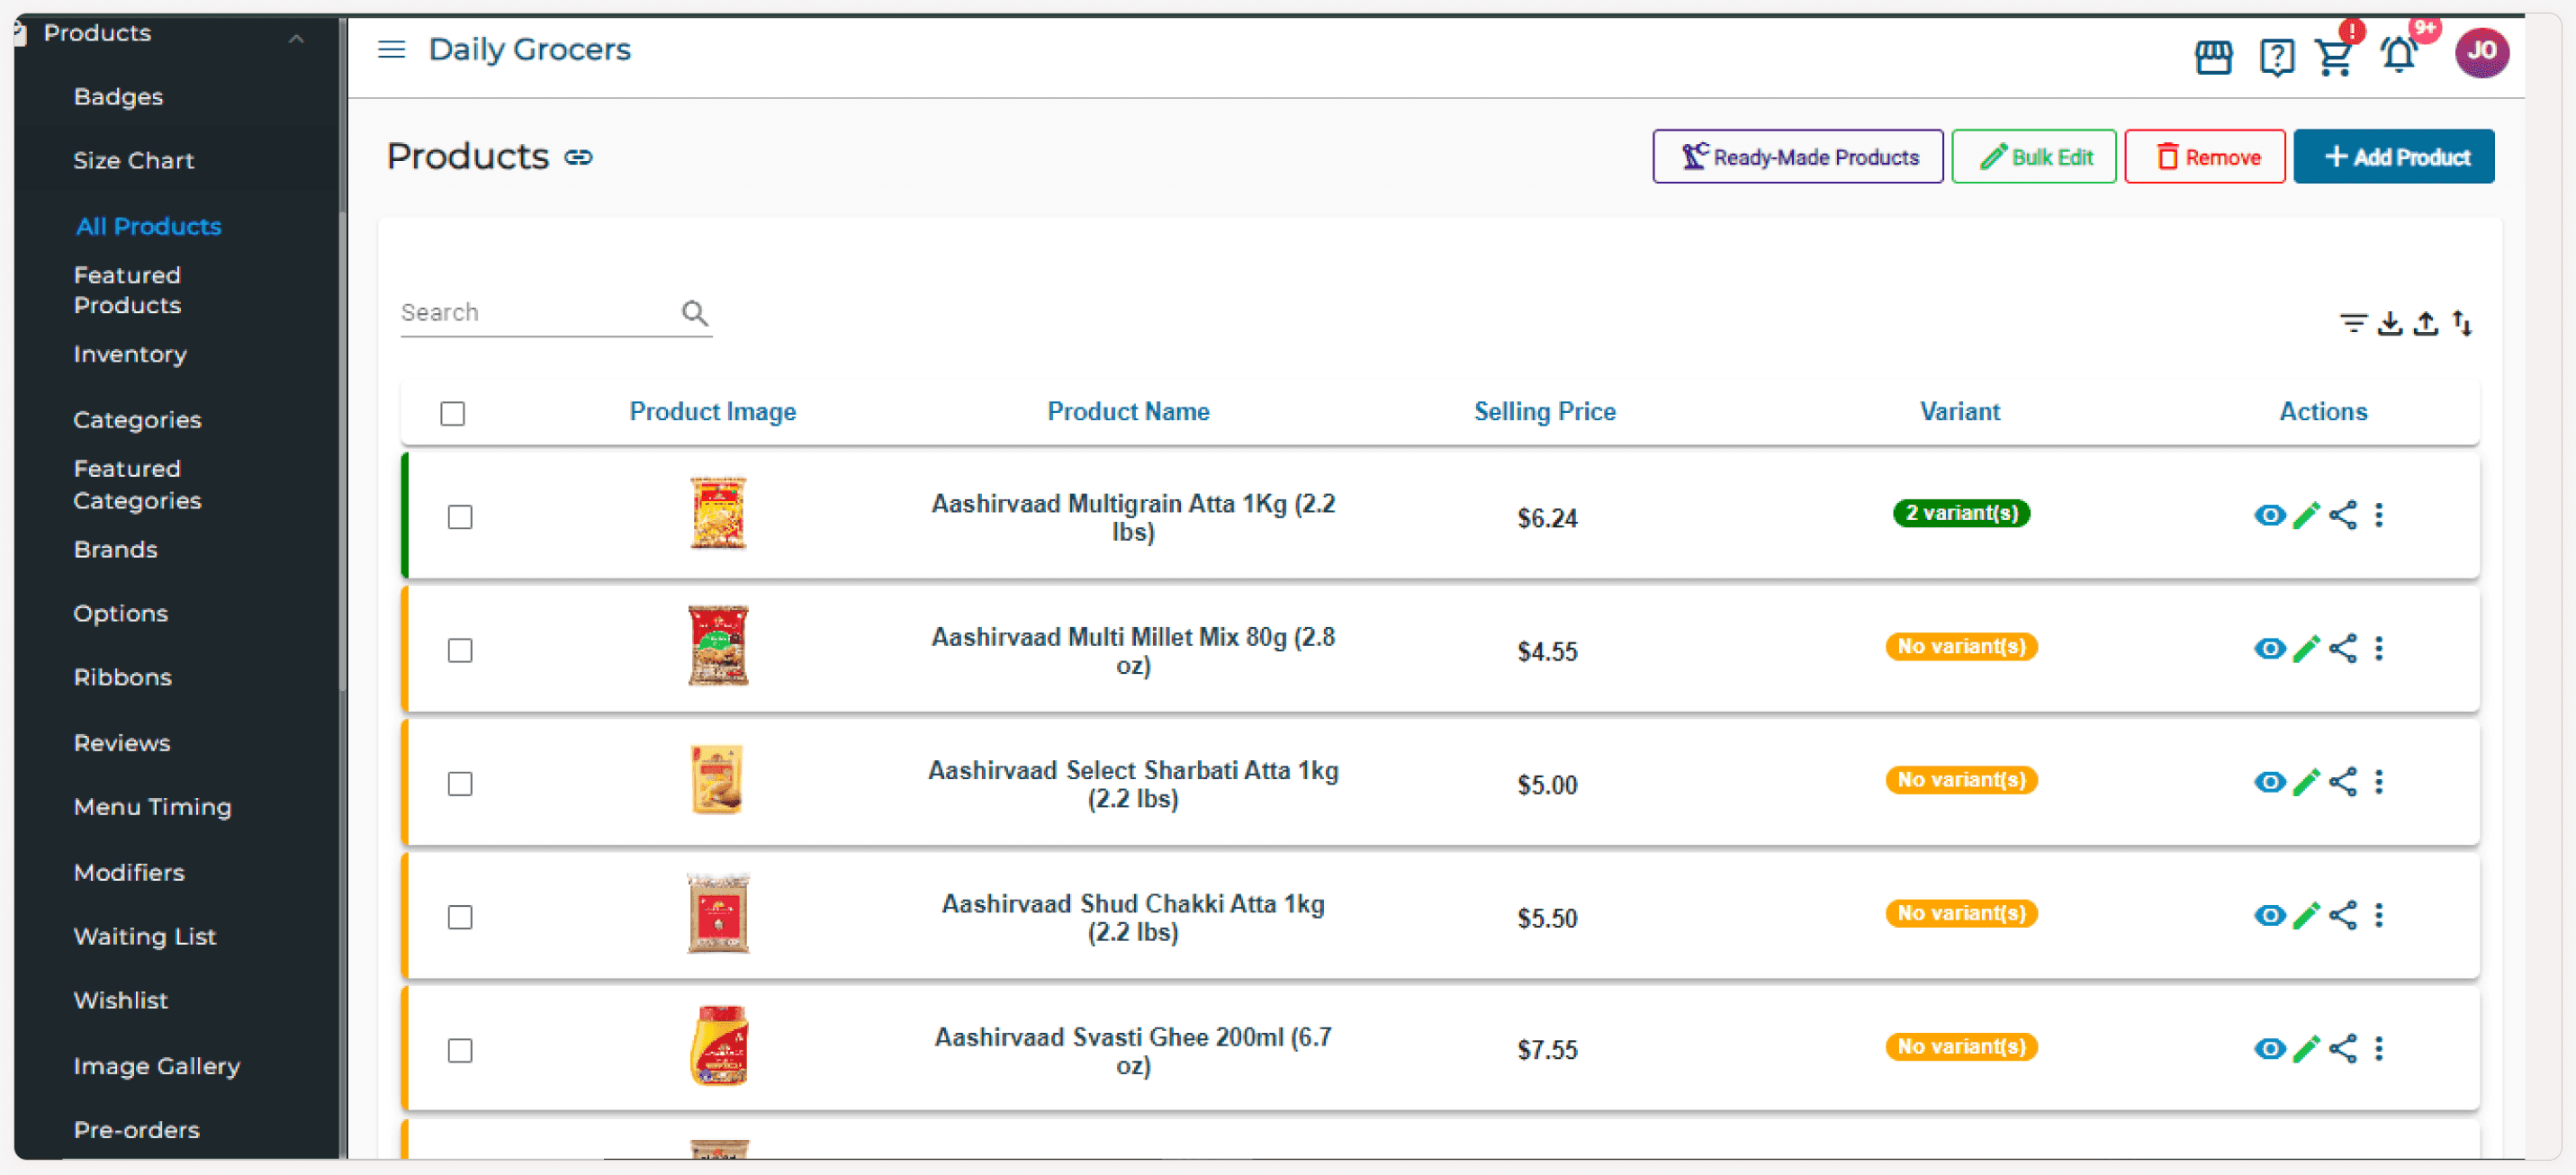The width and height of the screenshot is (2576, 1175).
Task: Open more options for Aashirvaad Multigrain Atta
Action: pyautogui.click(x=2379, y=515)
